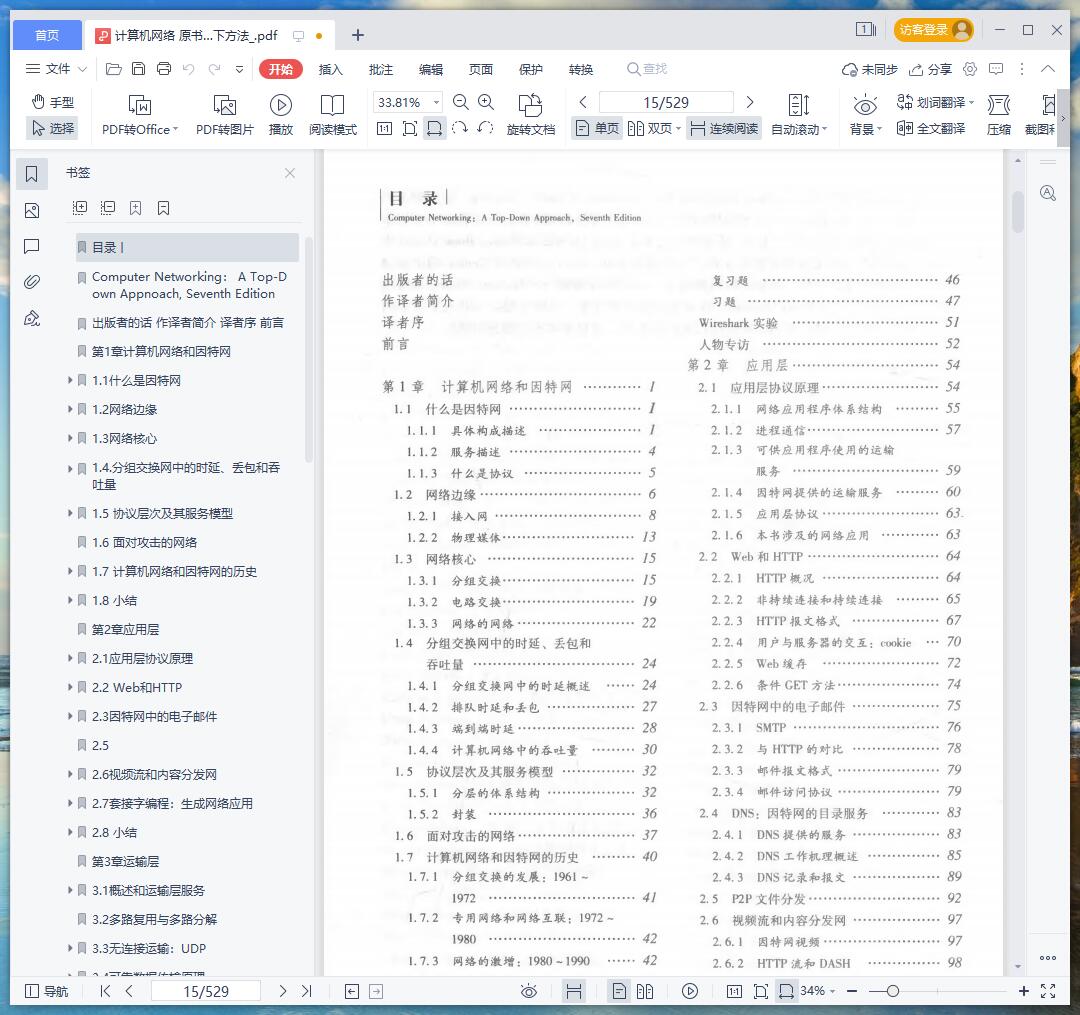The height and width of the screenshot is (1015, 1080).
Task: Switch to the 保护 ribbon tab
Action: [530, 70]
